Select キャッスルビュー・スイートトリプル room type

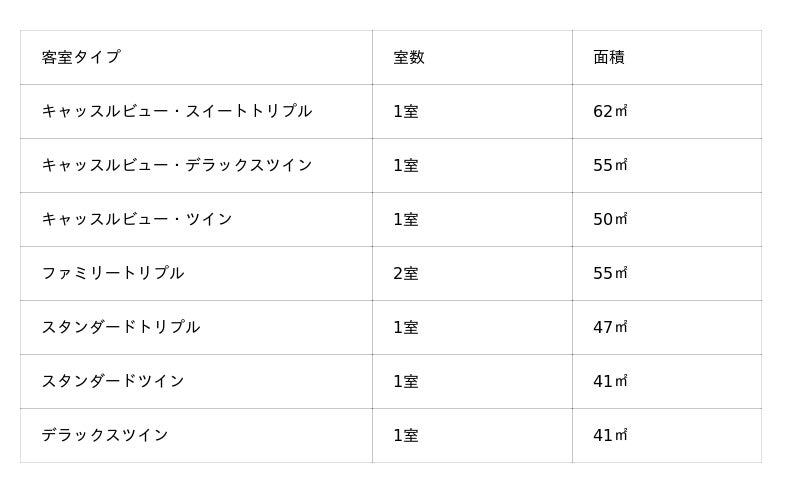click(x=177, y=111)
